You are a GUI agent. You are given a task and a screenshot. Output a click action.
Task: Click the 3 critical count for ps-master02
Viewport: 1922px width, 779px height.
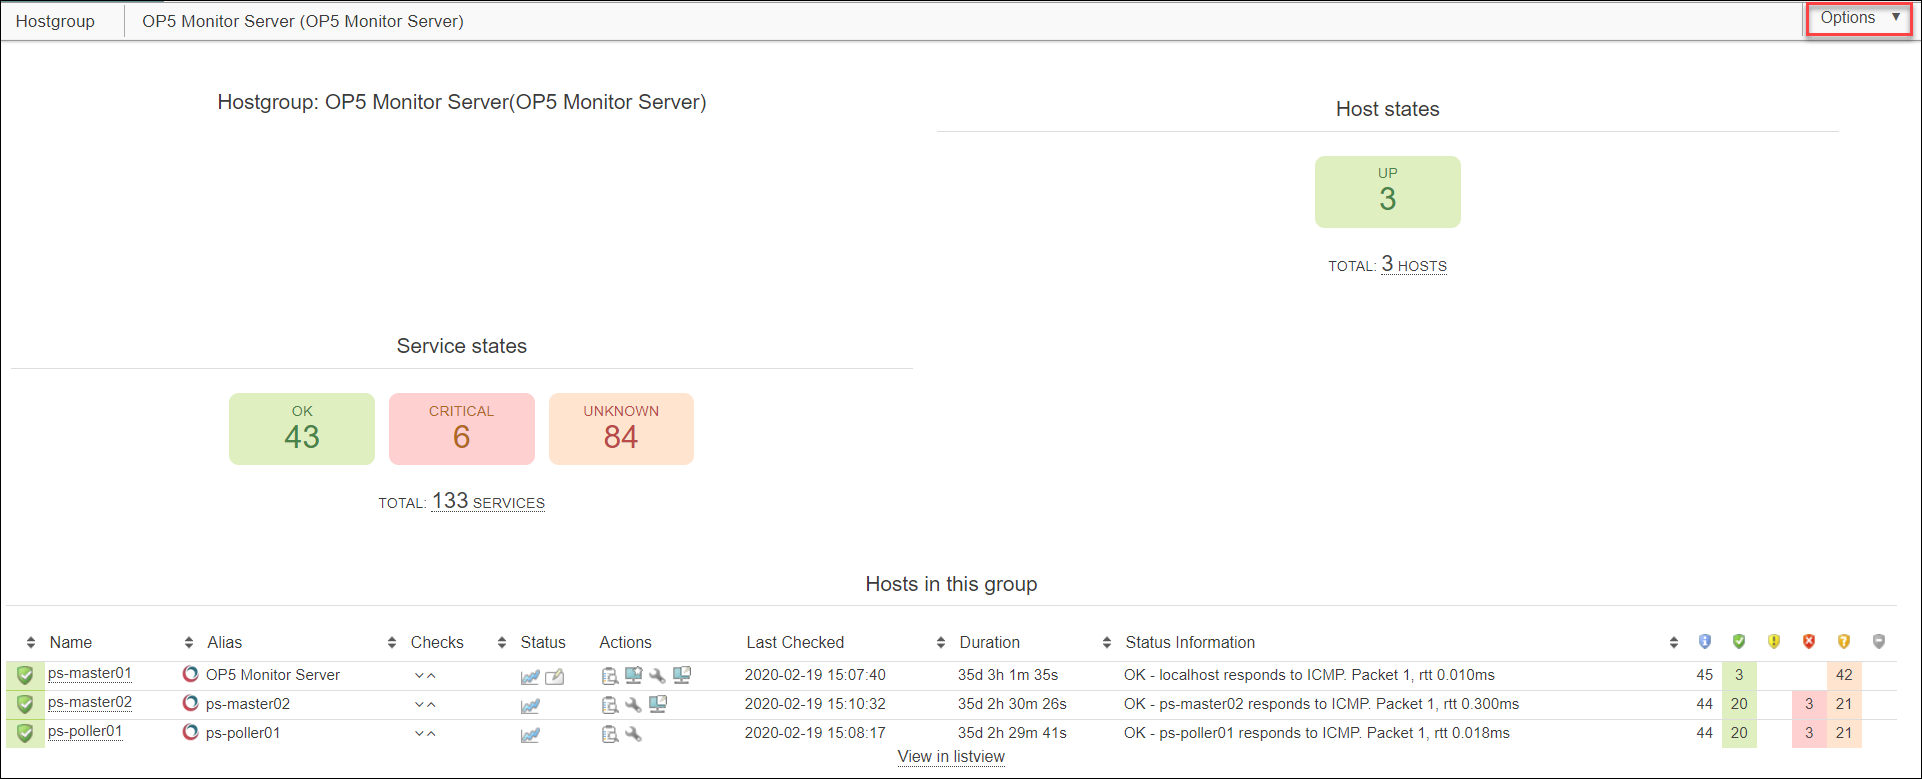(1809, 705)
